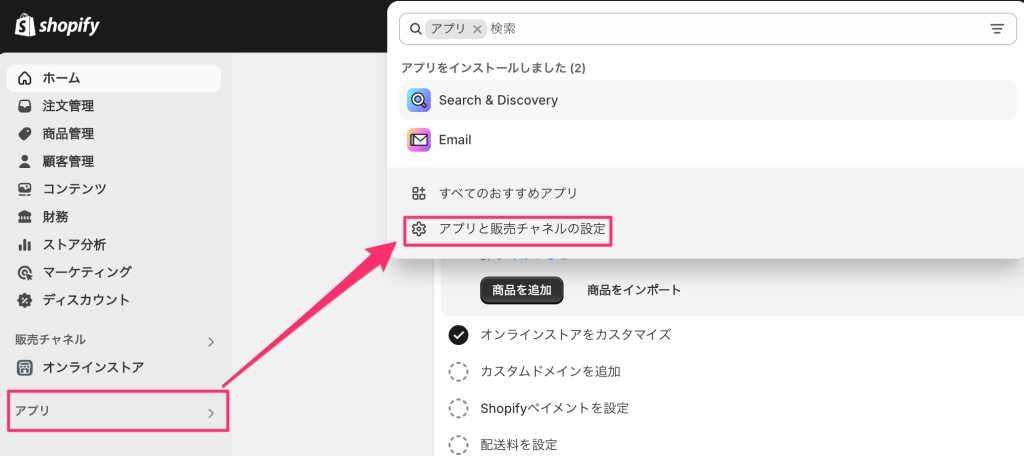Select Search & Discovery in app list

click(708, 100)
